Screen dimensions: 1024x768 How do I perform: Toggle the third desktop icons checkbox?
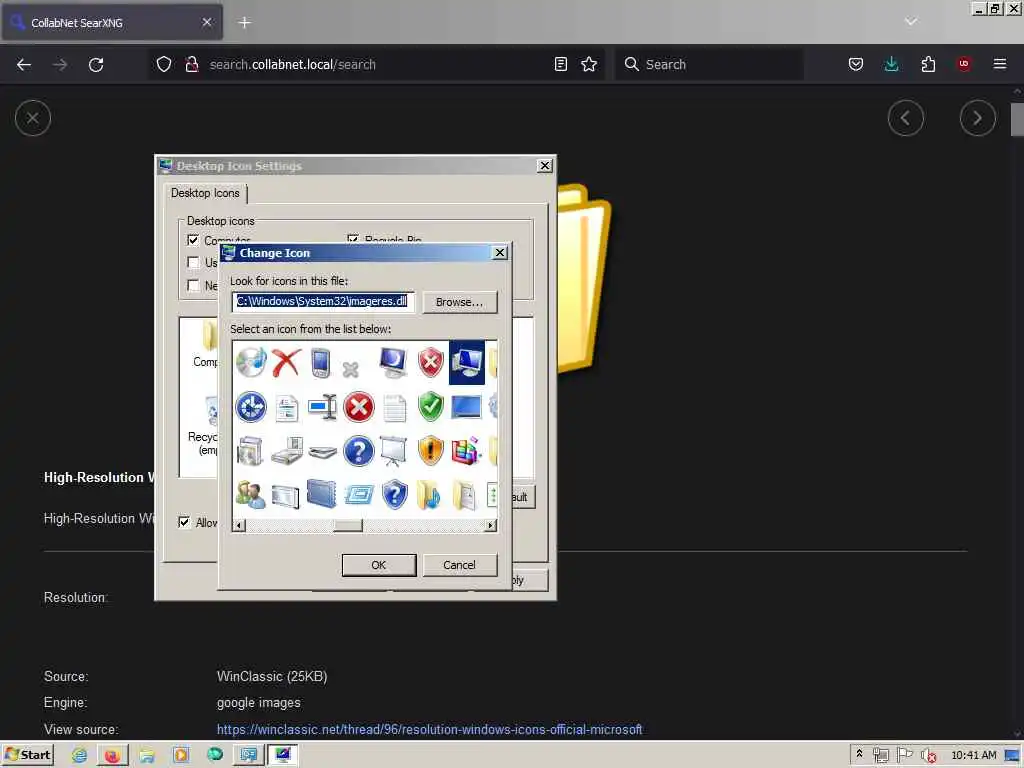(x=193, y=285)
